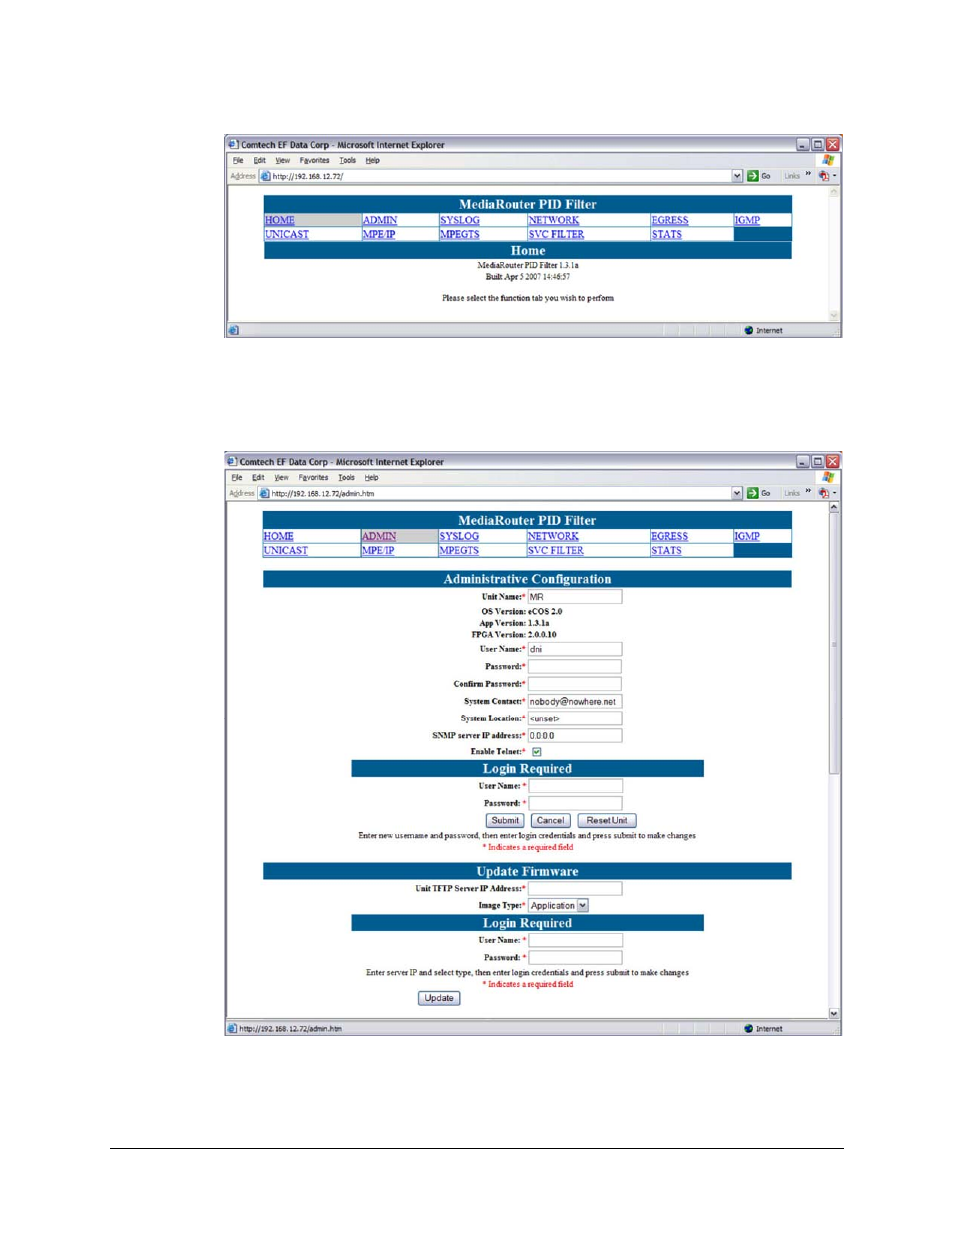Open SYSLOG link in admin window
The image size is (954, 1235).
pos(459,537)
